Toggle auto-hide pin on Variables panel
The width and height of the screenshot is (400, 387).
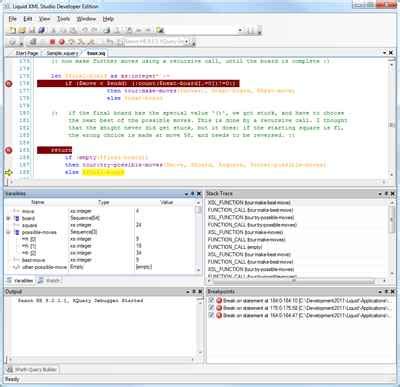click(193, 194)
